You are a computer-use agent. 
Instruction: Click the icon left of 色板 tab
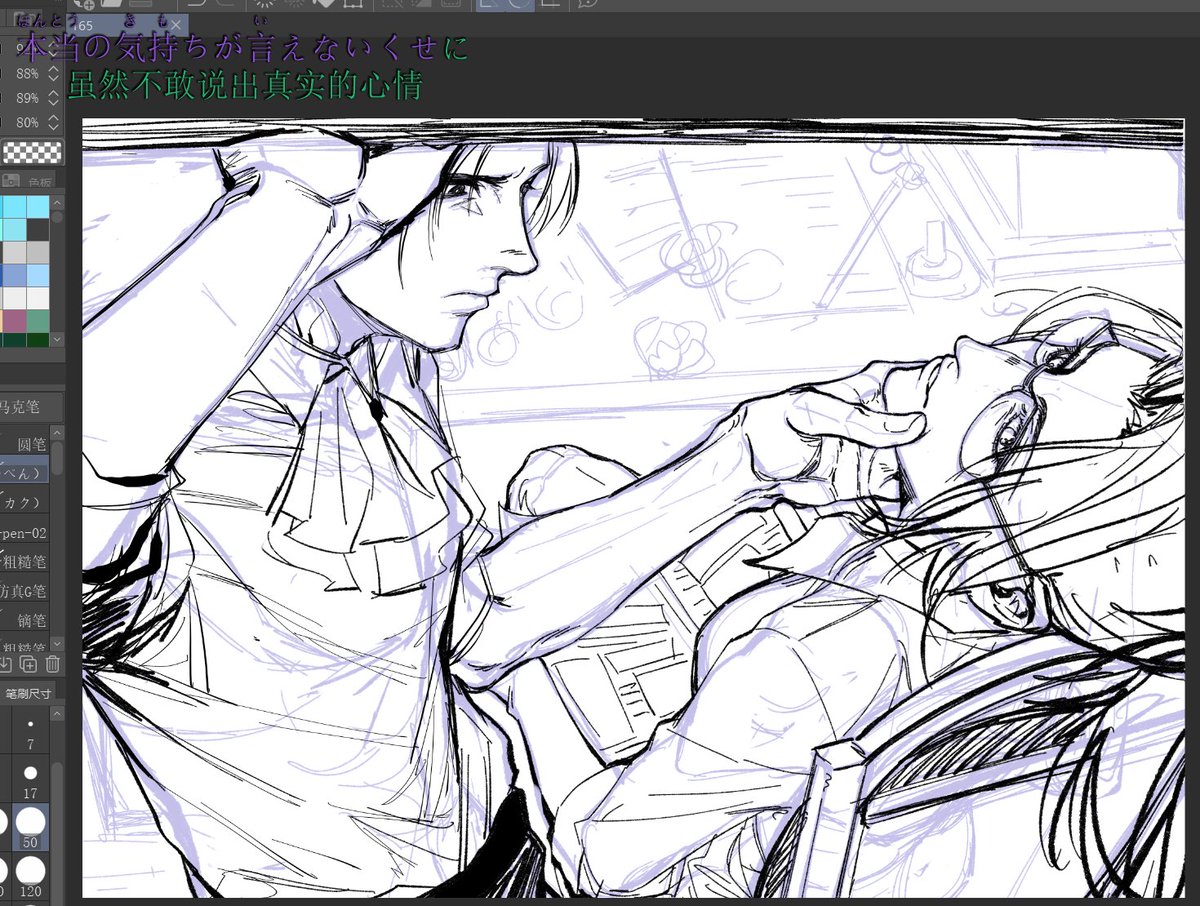(x=11, y=181)
